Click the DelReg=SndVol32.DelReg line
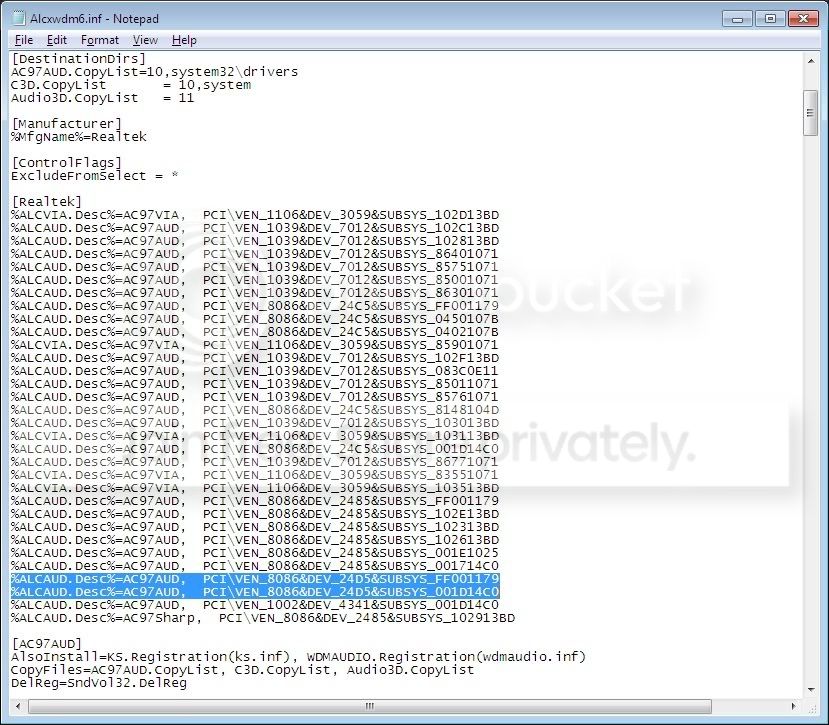The height and width of the screenshot is (725, 829). pos(99,683)
